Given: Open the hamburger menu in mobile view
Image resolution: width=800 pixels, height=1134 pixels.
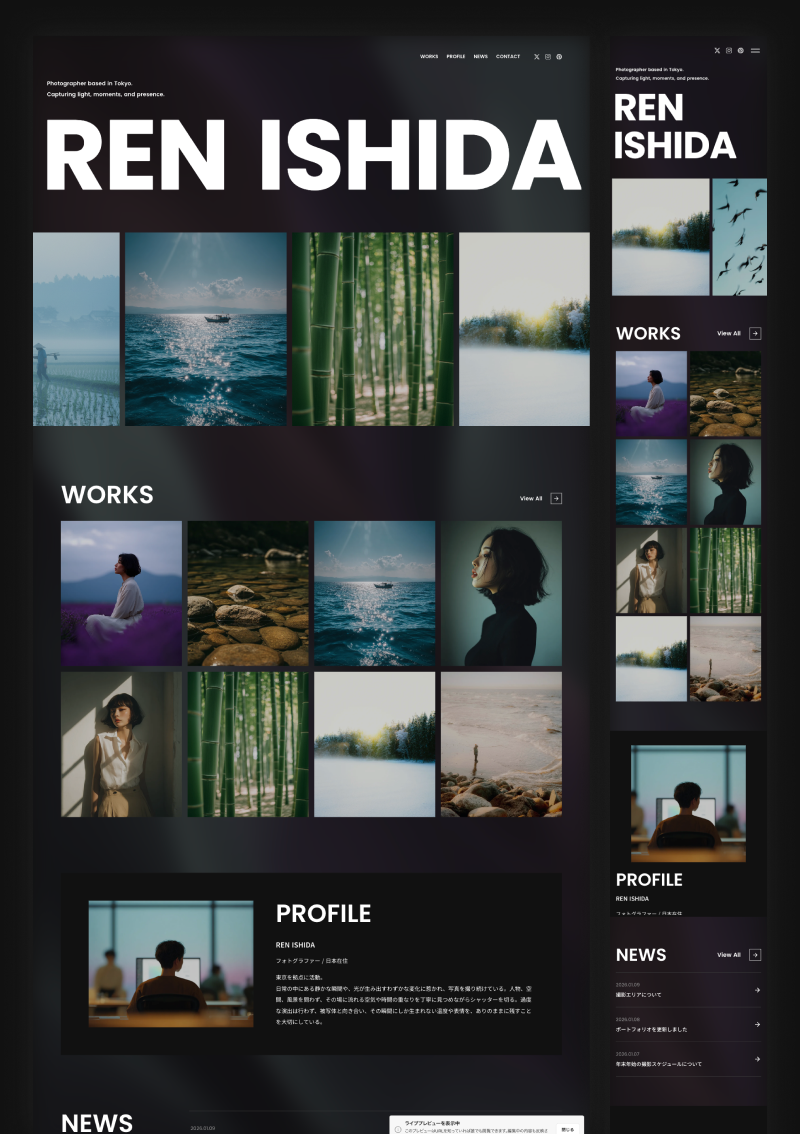Looking at the screenshot, I should [x=755, y=51].
